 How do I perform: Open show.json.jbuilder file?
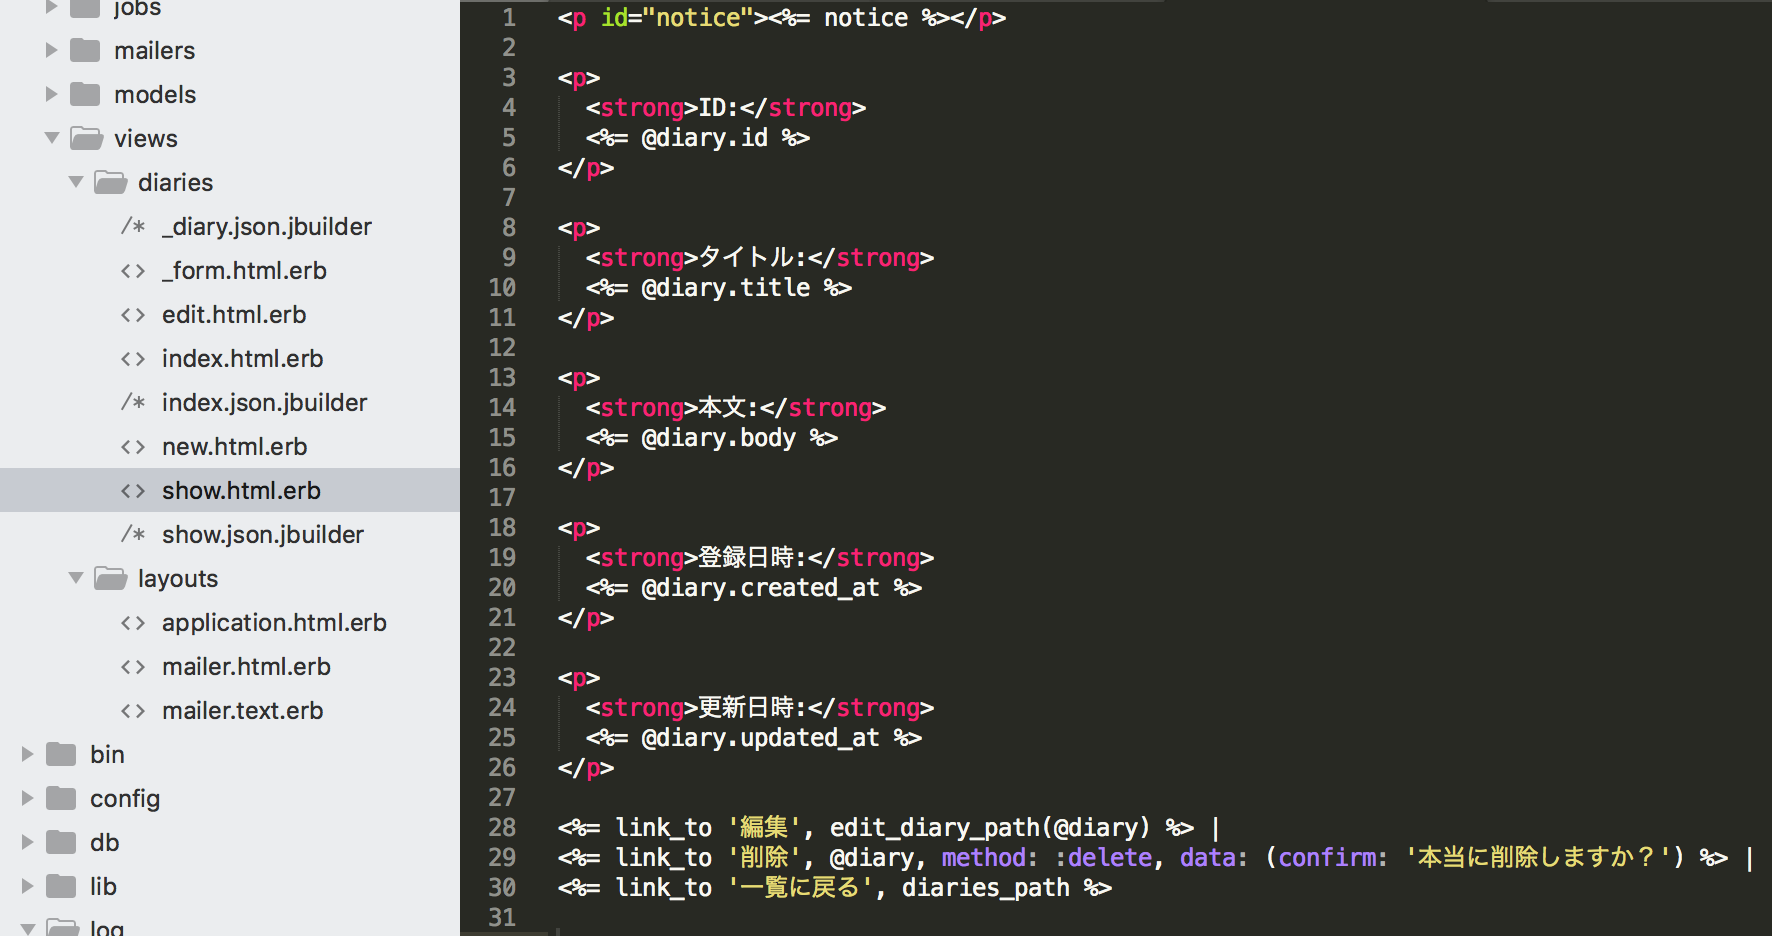[x=263, y=535]
